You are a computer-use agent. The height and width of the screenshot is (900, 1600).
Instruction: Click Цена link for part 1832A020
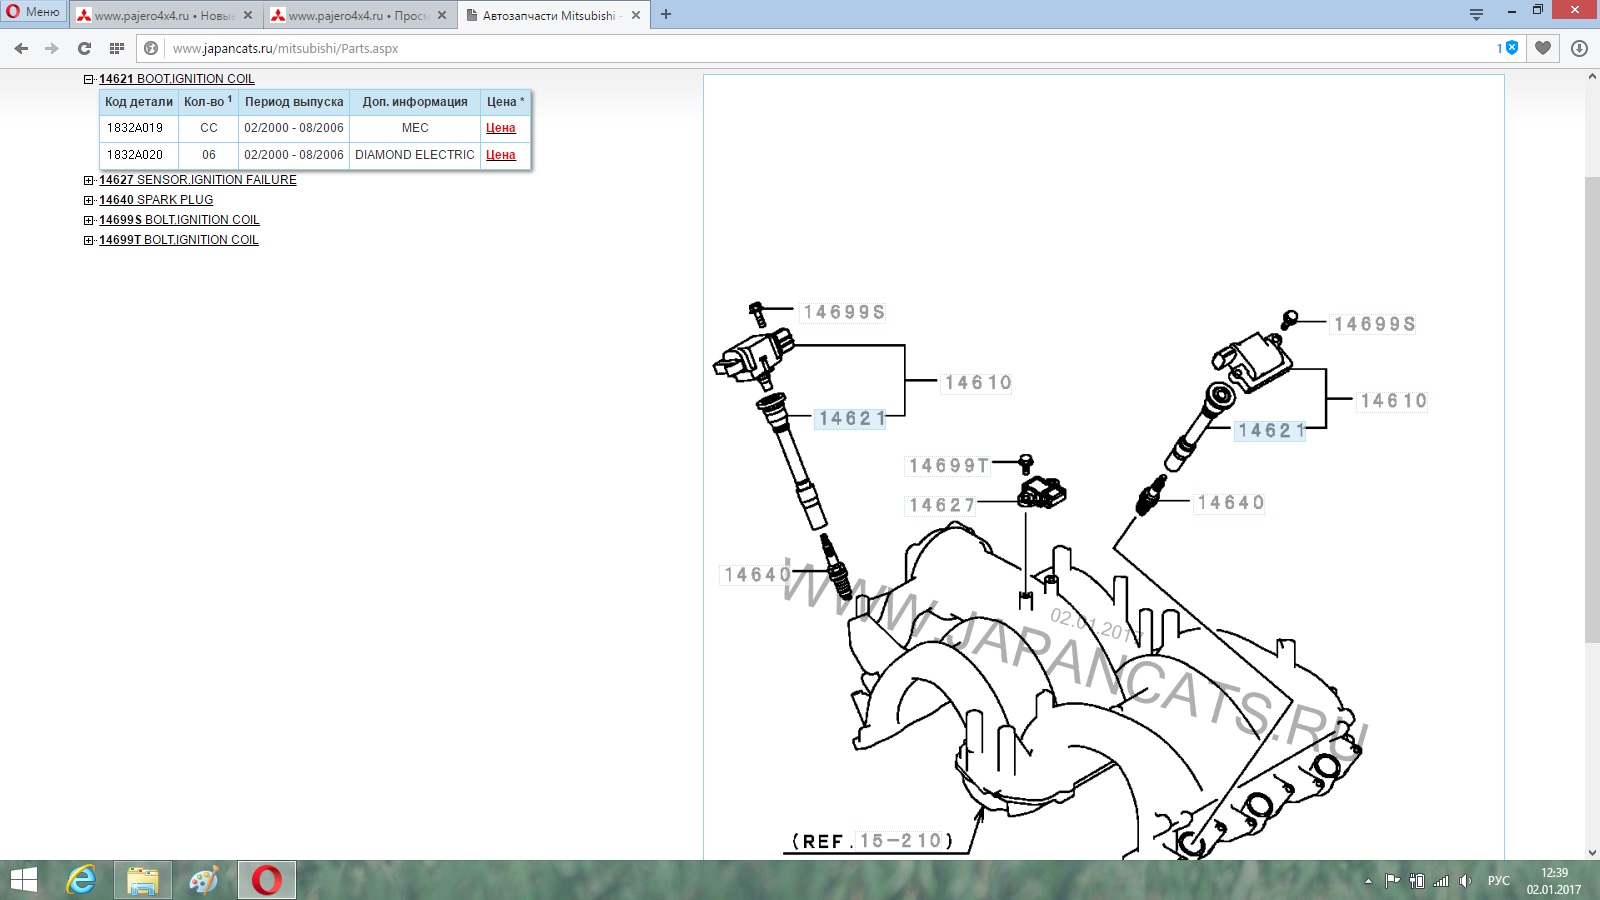[x=500, y=155]
